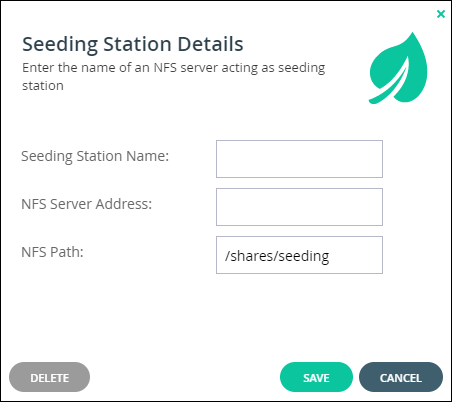This screenshot has width=452, height=402.
Task: Click into the NFS Server Address box
Action: (x=299, y=207)
